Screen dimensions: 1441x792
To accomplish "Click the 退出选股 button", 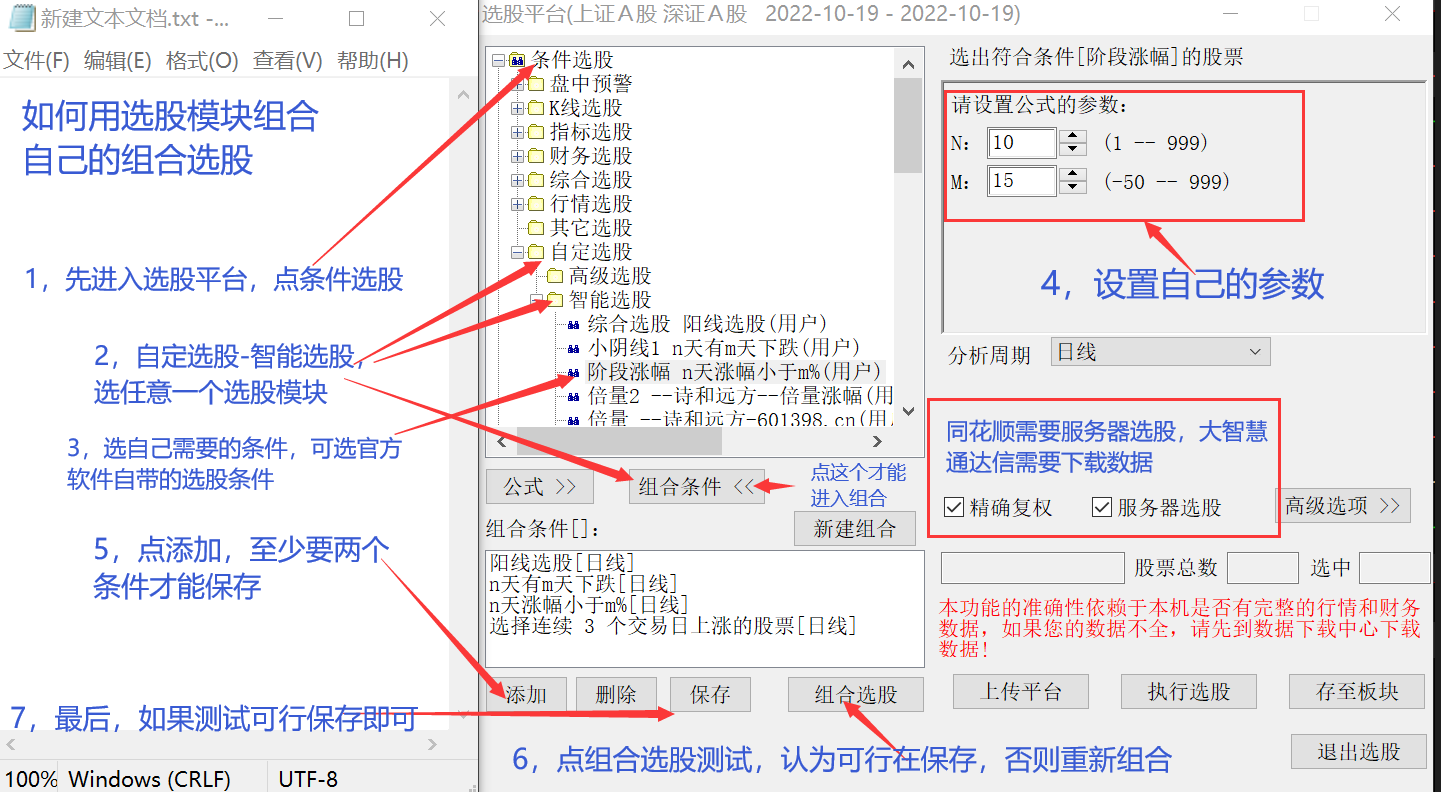I will [x=1358, y=752].
